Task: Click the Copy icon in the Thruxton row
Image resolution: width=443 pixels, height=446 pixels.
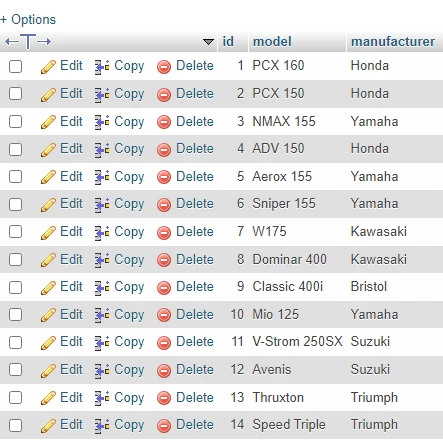Action: pos(102,398)
